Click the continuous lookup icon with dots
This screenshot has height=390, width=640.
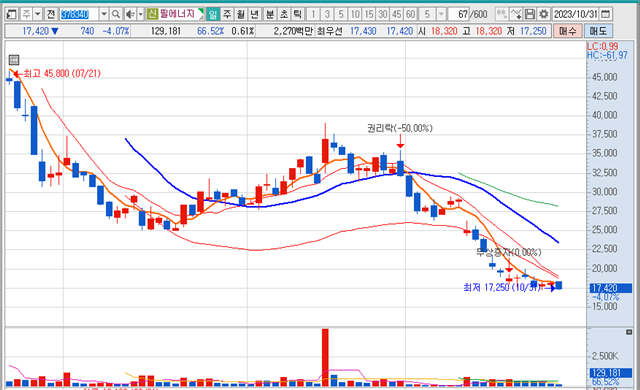(502, 15)
